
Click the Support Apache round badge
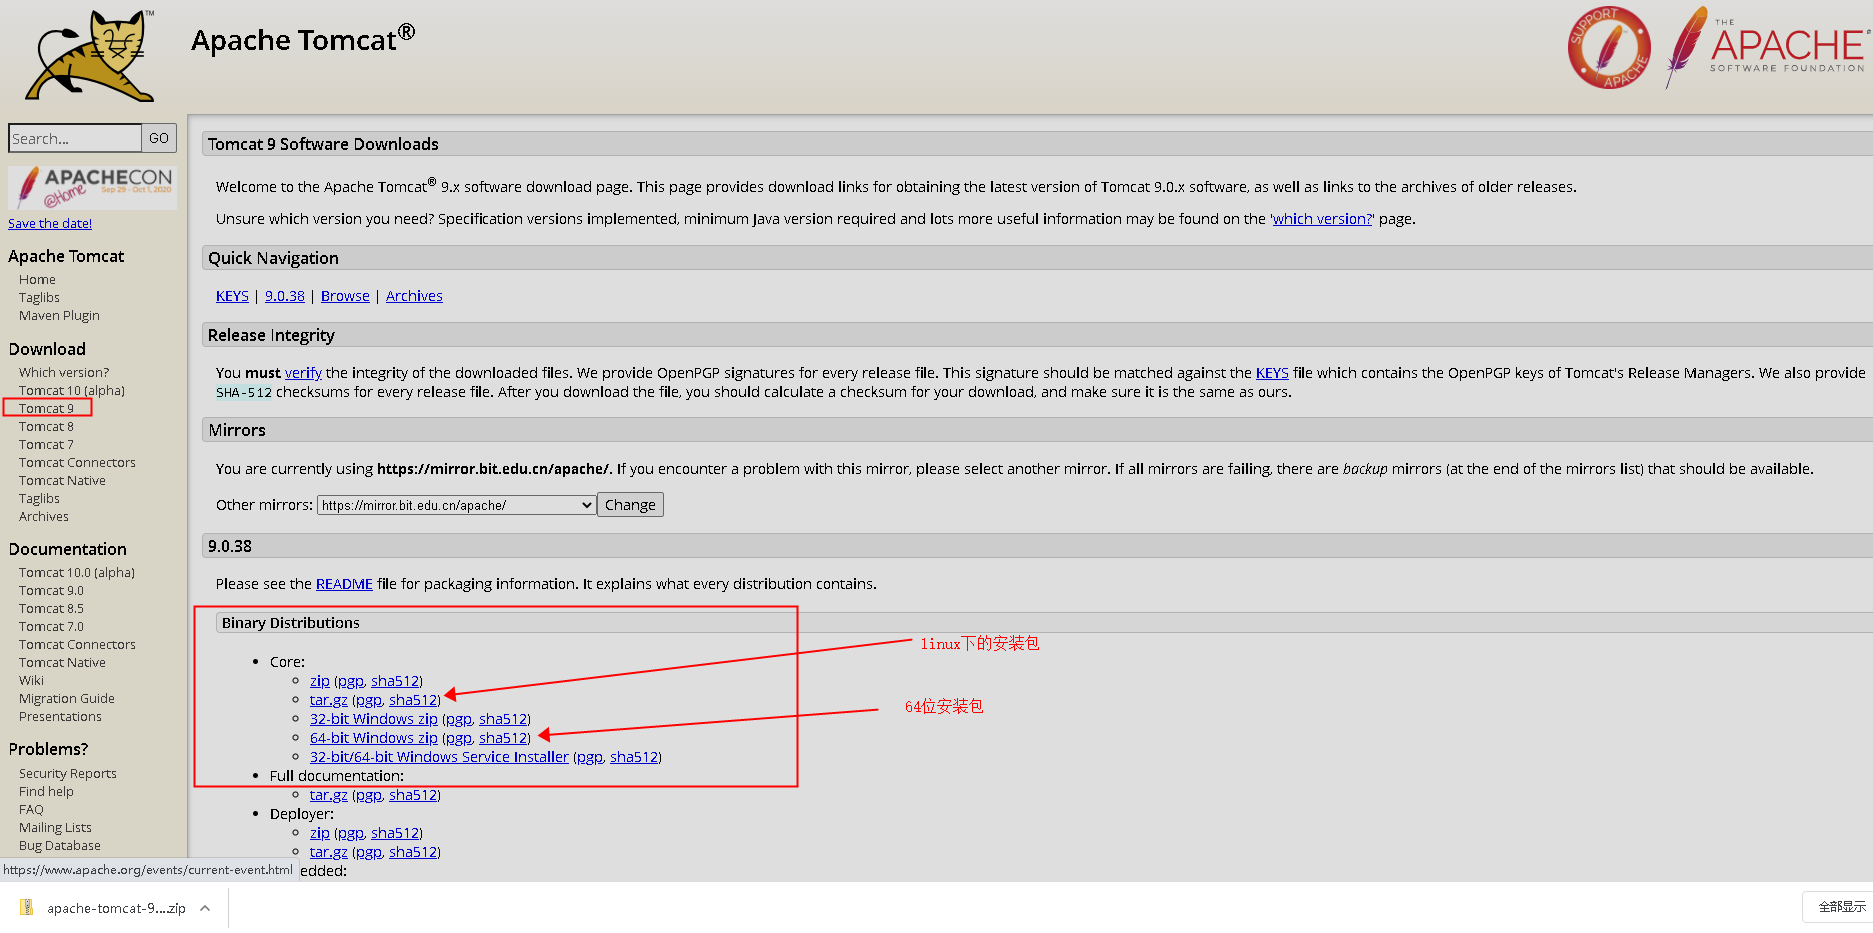coord(1609,47)
